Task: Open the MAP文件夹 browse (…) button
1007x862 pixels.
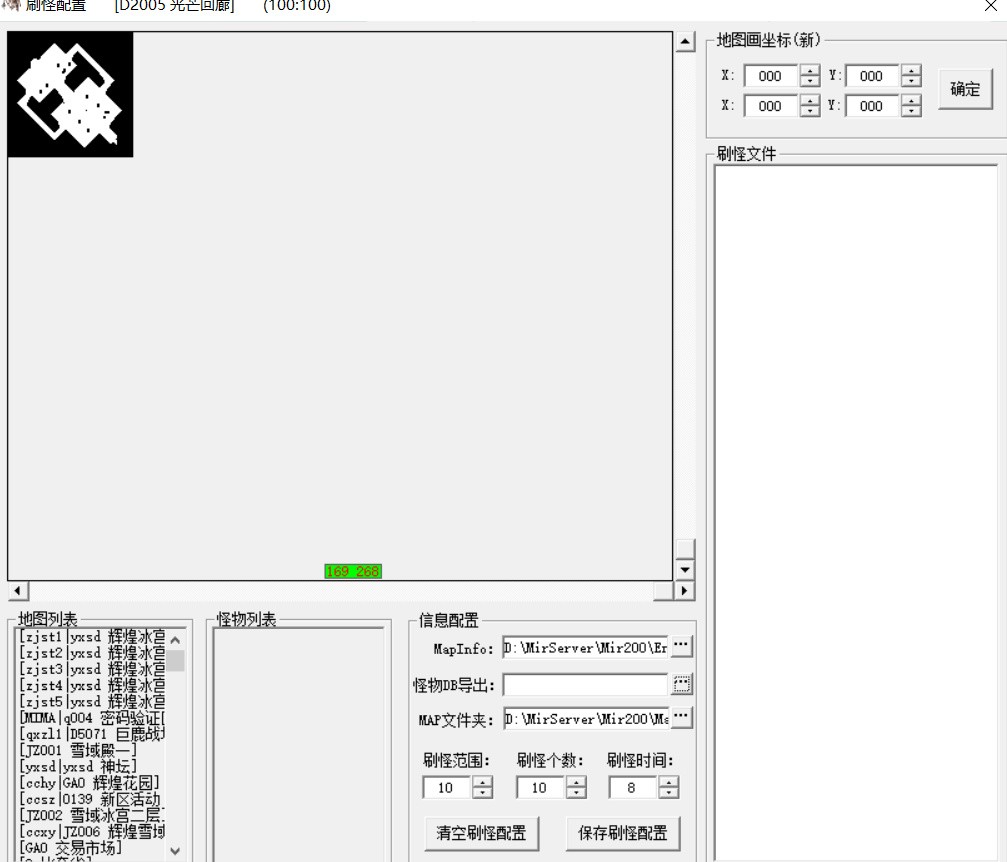Action: (681, 716)
